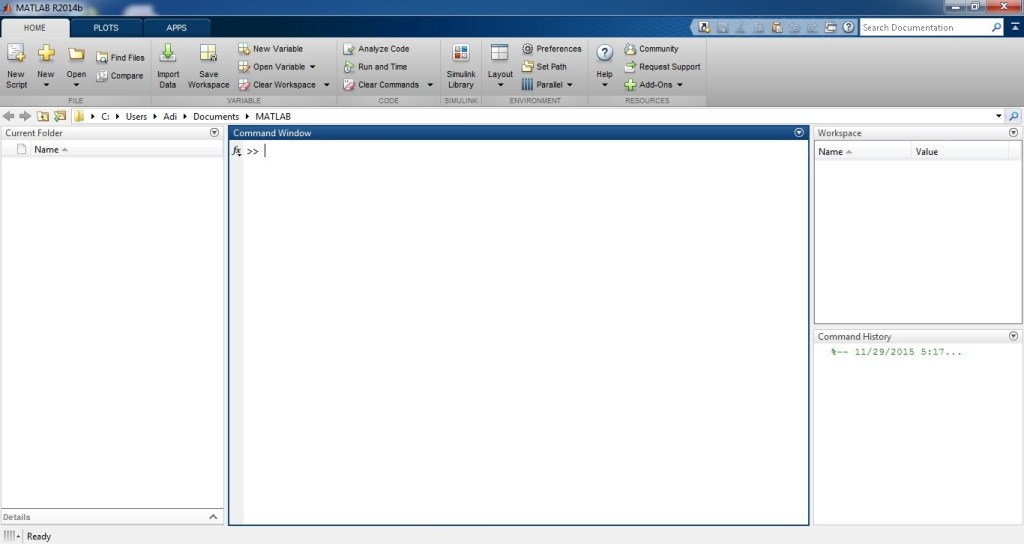
Task: Open the Compare files tool
Action: (102, 76)
